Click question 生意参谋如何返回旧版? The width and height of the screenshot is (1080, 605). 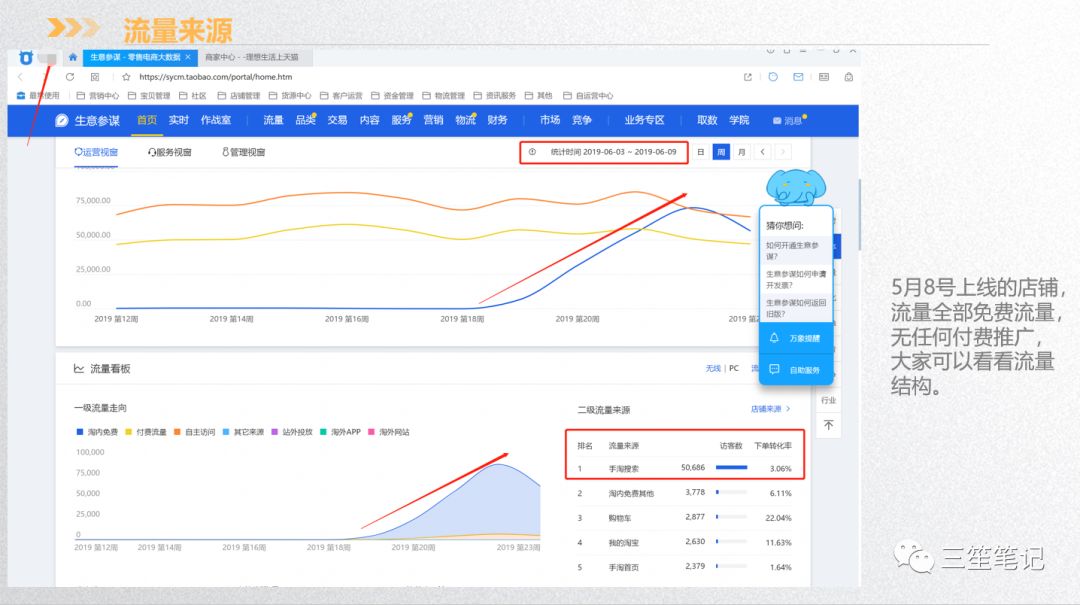coord(796,308)
